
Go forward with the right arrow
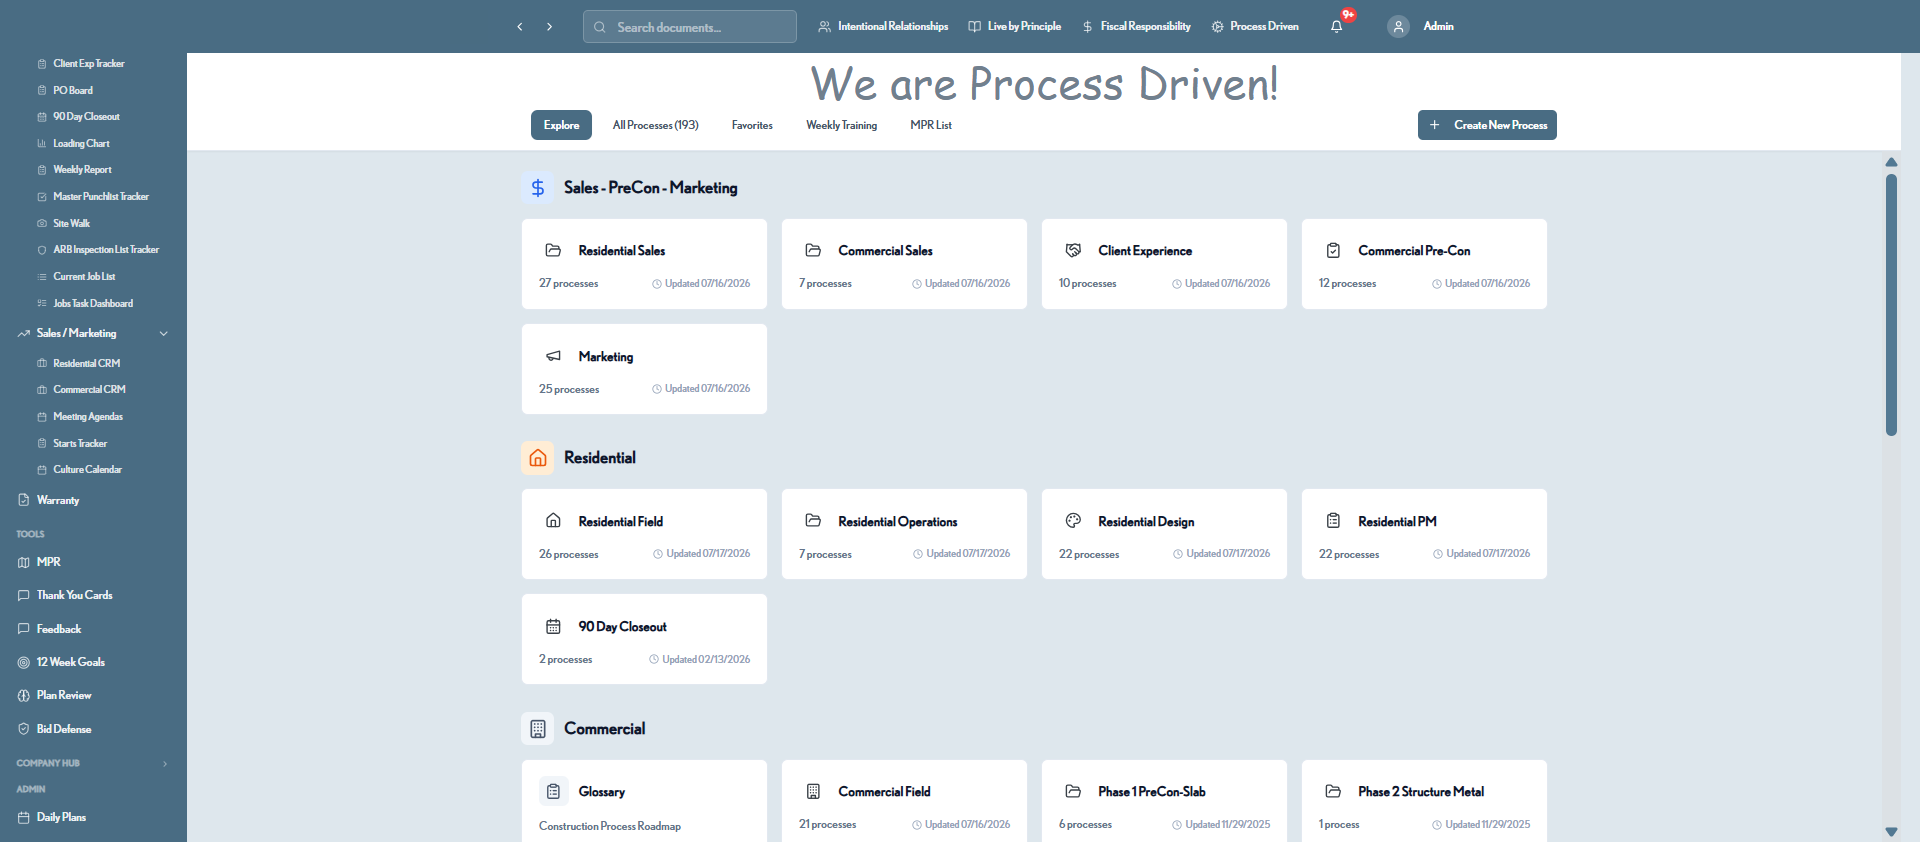pos(549,27)
